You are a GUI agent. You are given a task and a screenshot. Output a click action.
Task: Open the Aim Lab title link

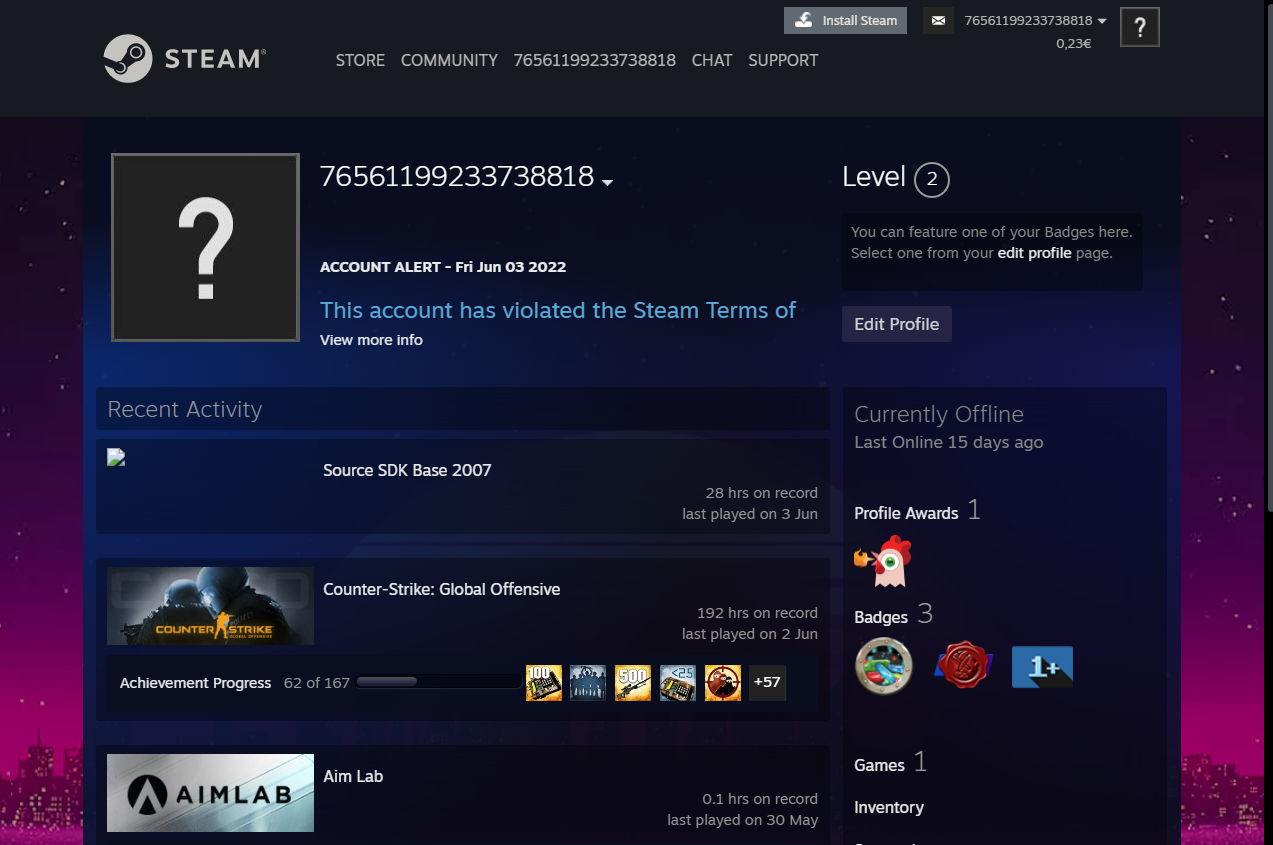pyautogui.click(x=353, y=776)
